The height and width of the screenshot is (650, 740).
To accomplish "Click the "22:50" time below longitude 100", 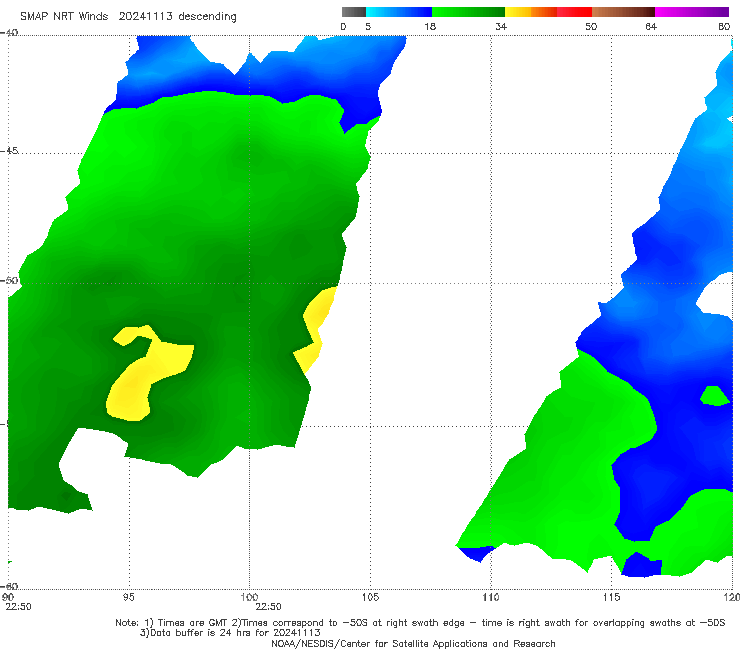I will (x=268, y=607).
